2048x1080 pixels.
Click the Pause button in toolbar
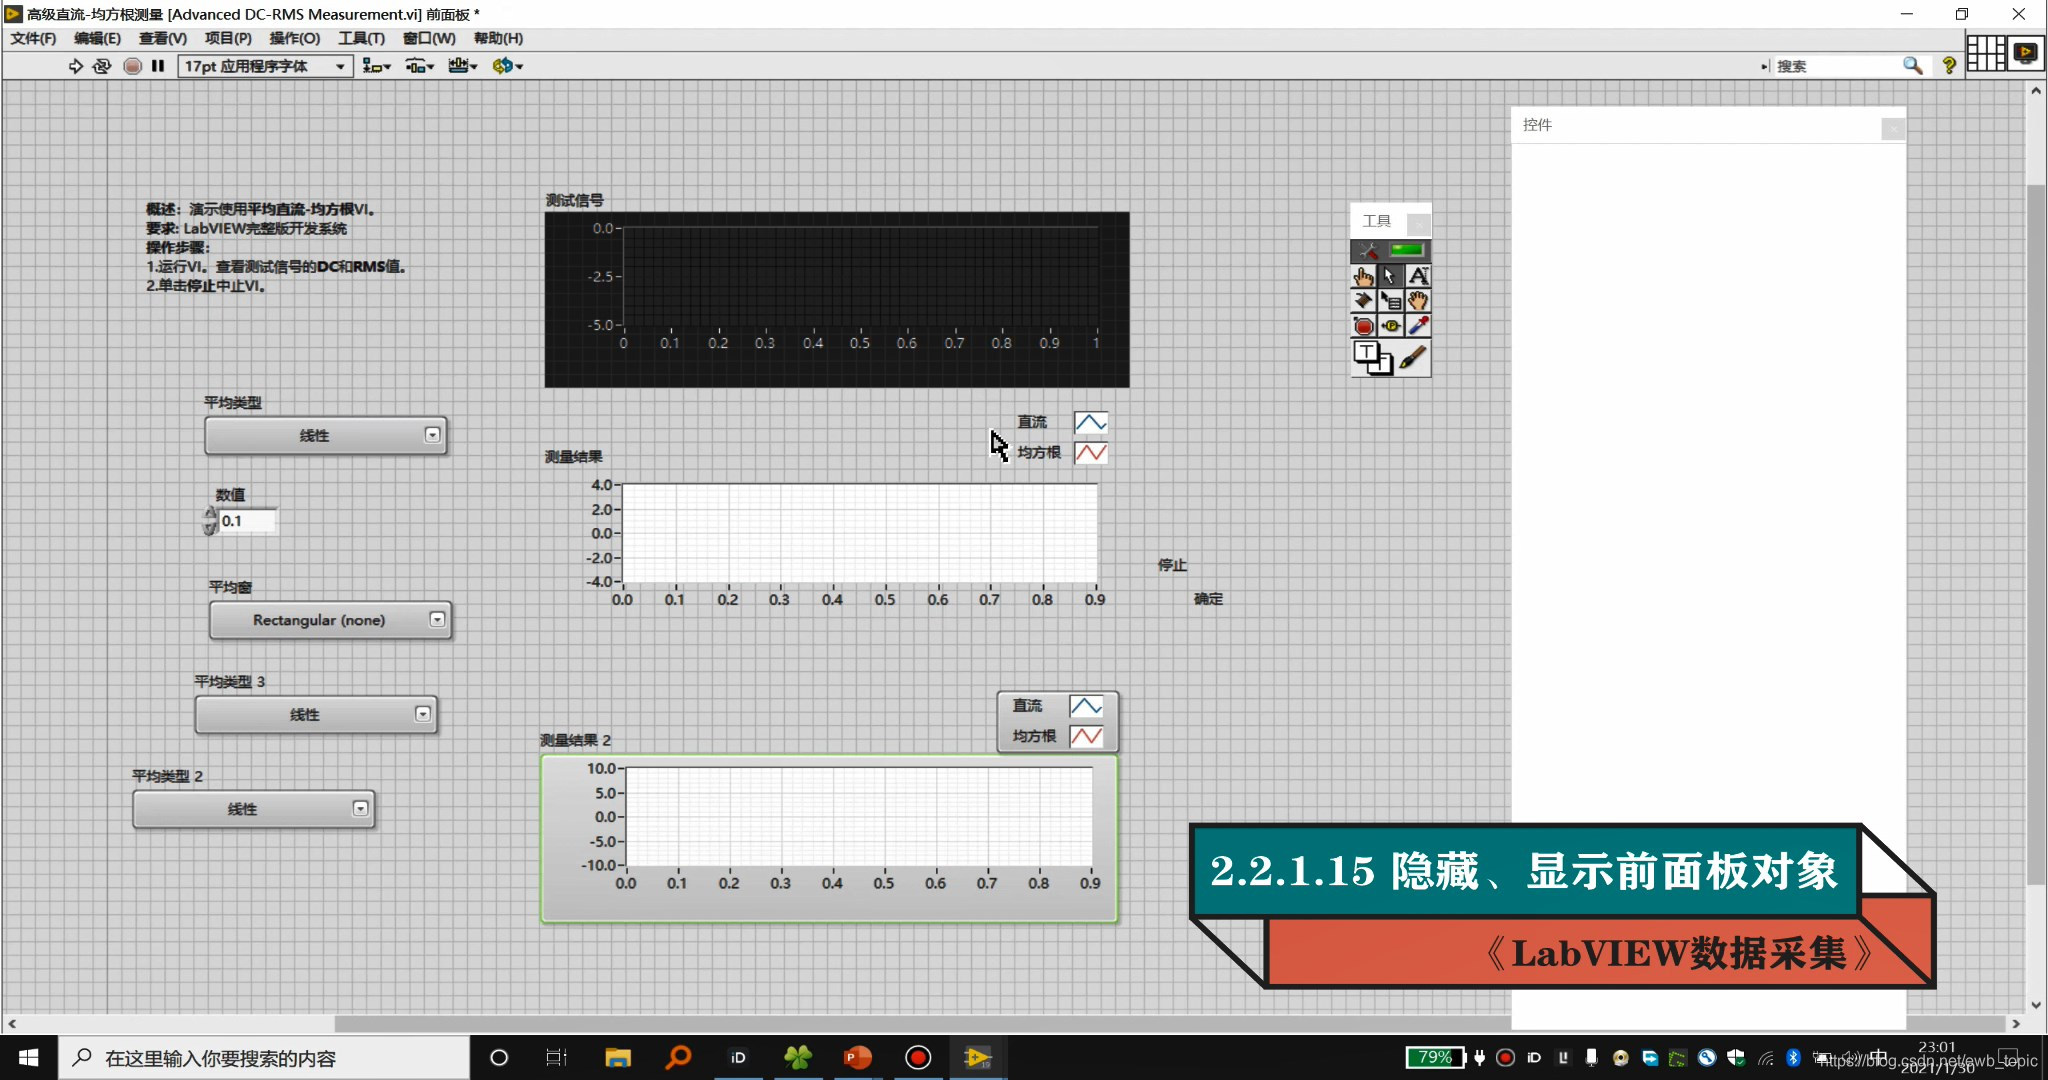[x=158, y=66]
